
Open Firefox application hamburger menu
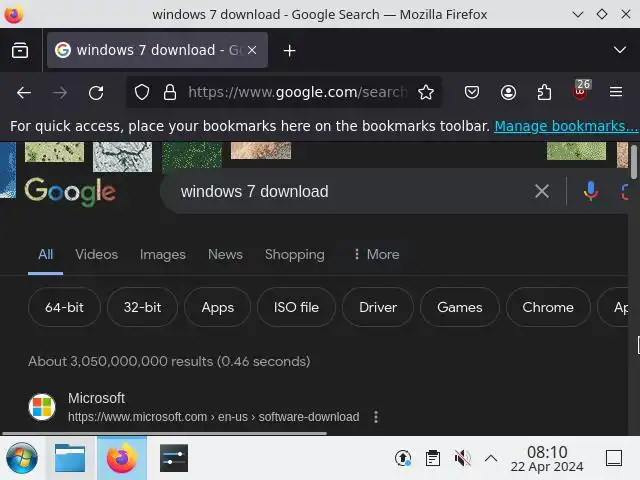pyautogui.click(x=616, y=92)
